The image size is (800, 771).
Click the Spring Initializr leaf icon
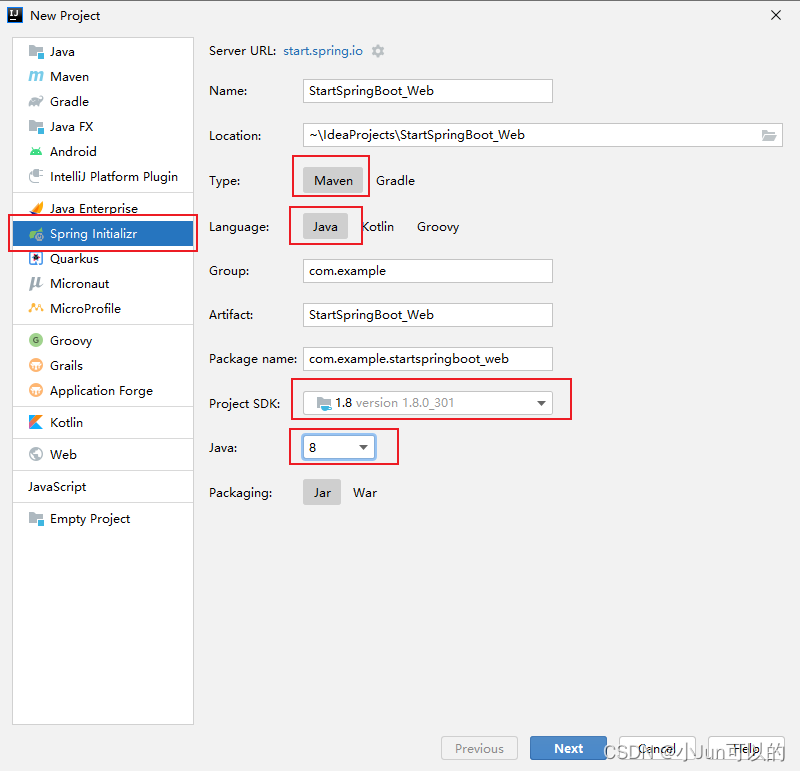(36, 234)
